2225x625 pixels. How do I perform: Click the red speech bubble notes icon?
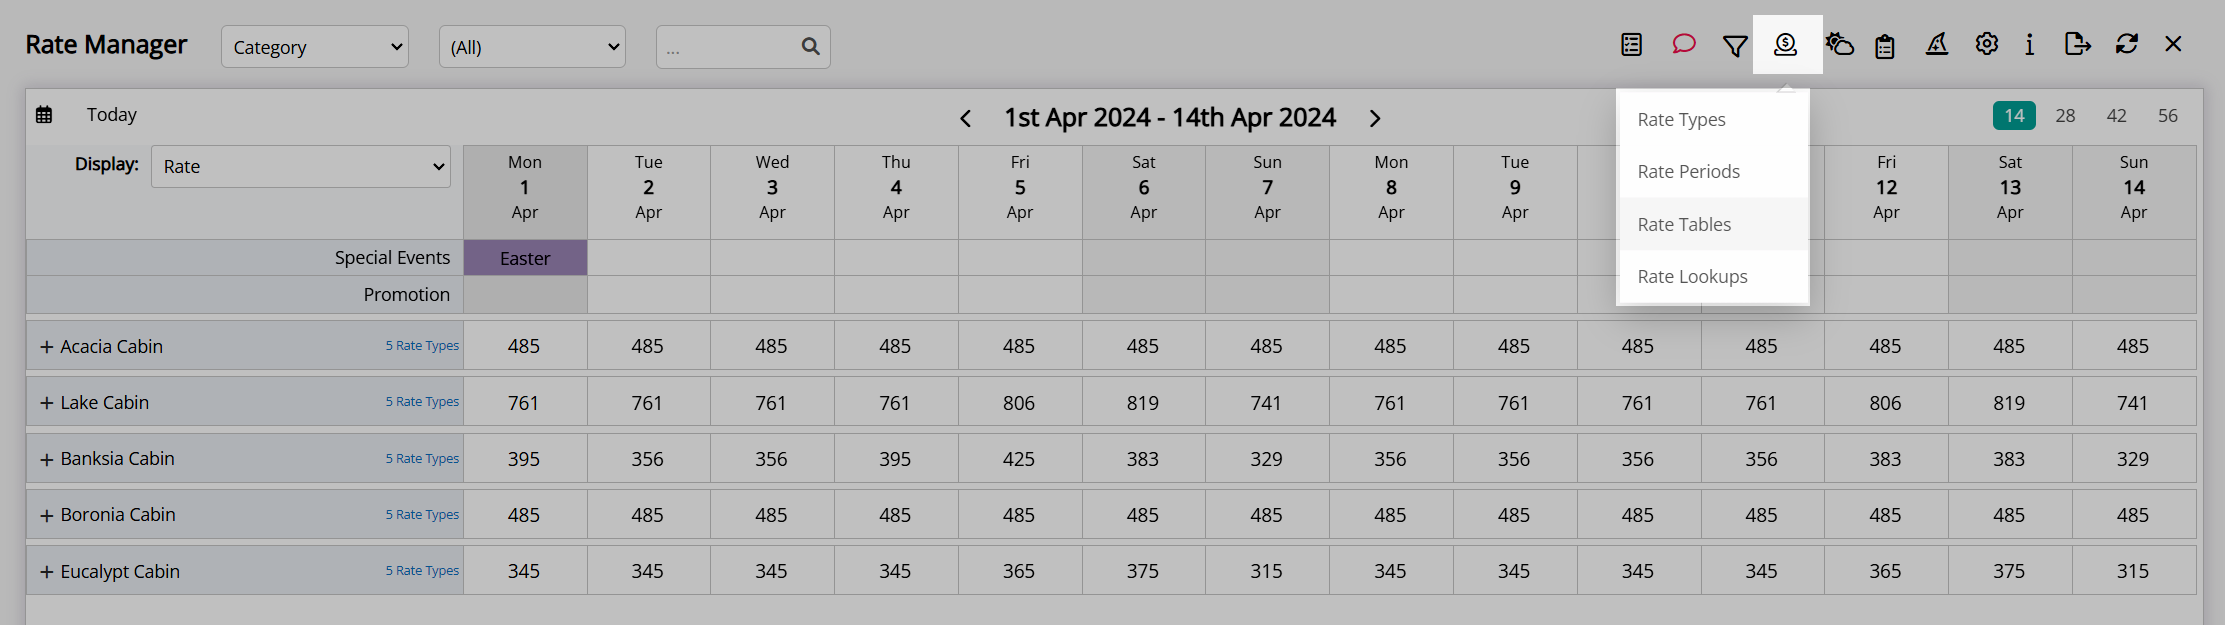click(x=1684, y=44)
